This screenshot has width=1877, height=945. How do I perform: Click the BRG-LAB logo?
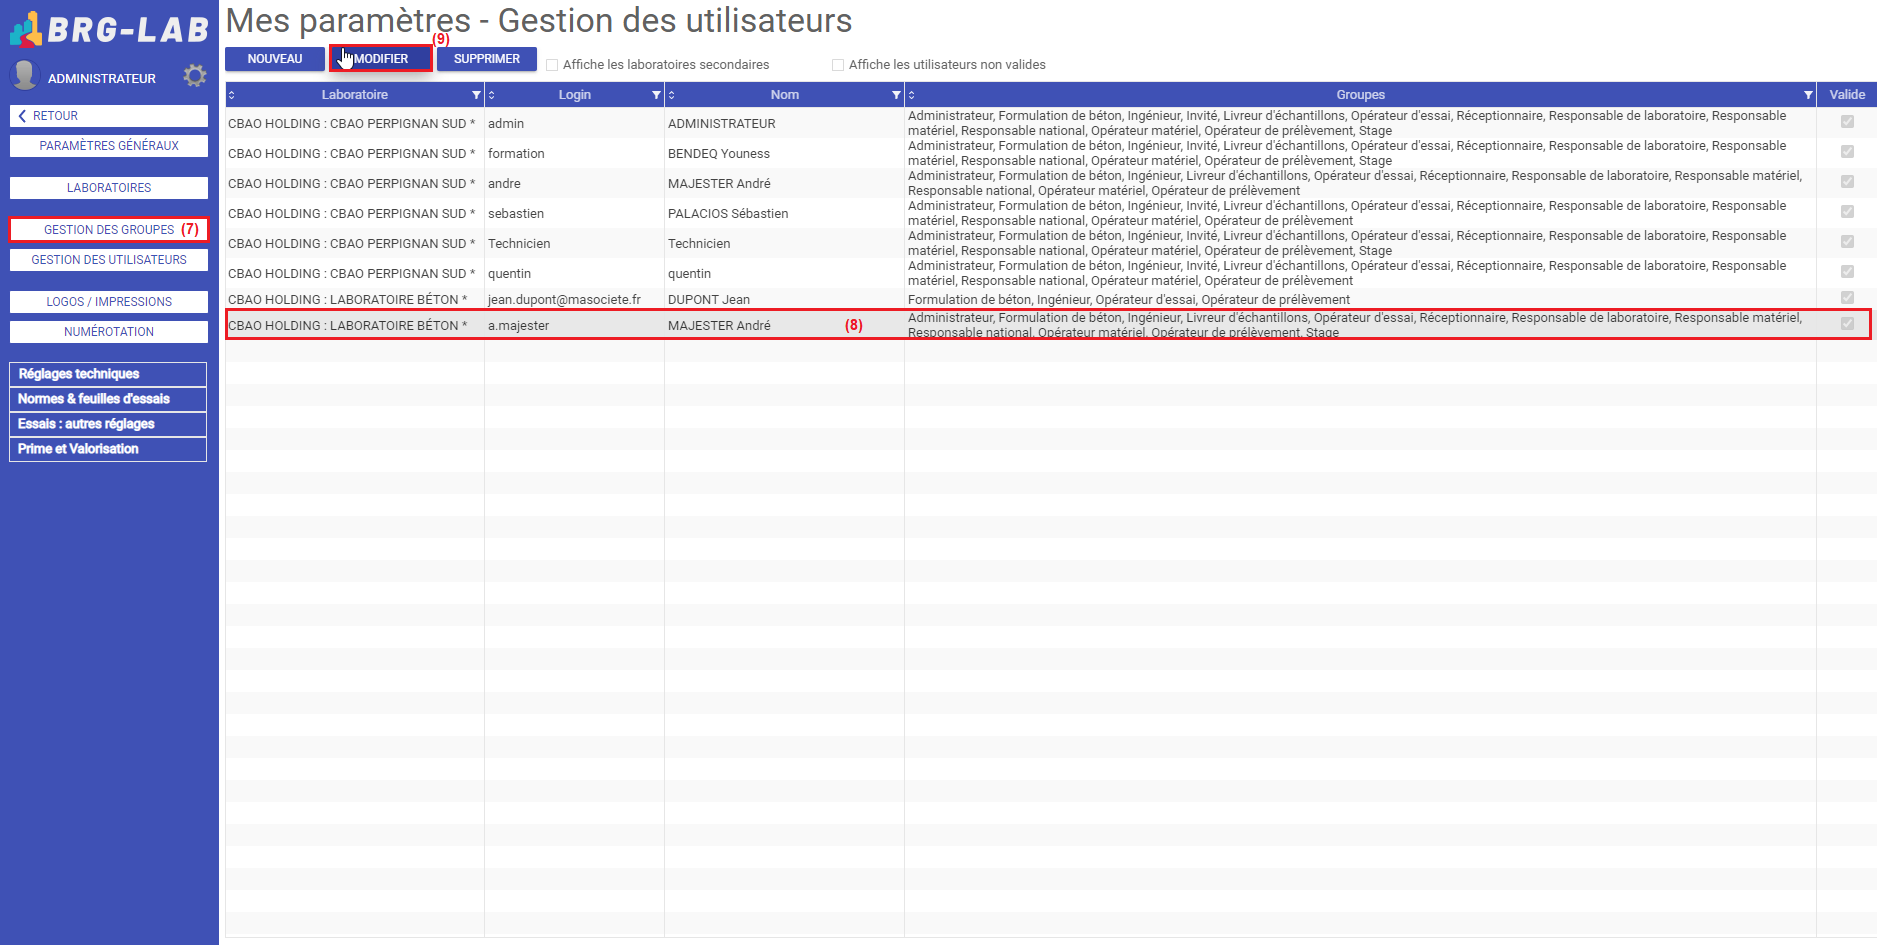[109, 29]
